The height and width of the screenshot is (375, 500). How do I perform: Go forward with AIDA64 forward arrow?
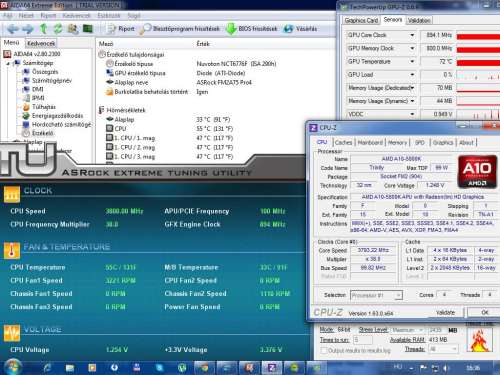click(28, 29)
